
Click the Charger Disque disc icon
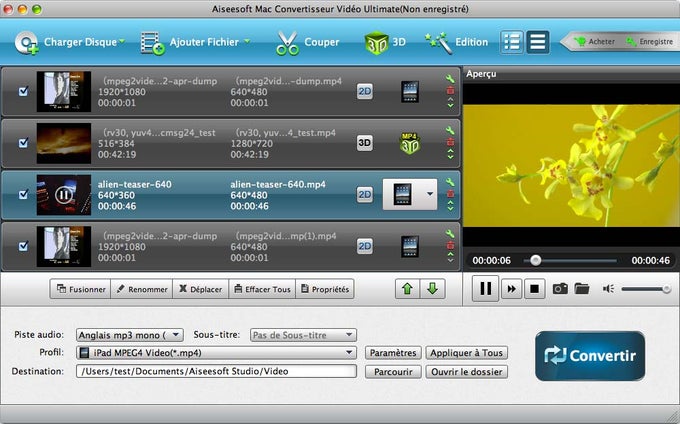click(x=26, y=43)
